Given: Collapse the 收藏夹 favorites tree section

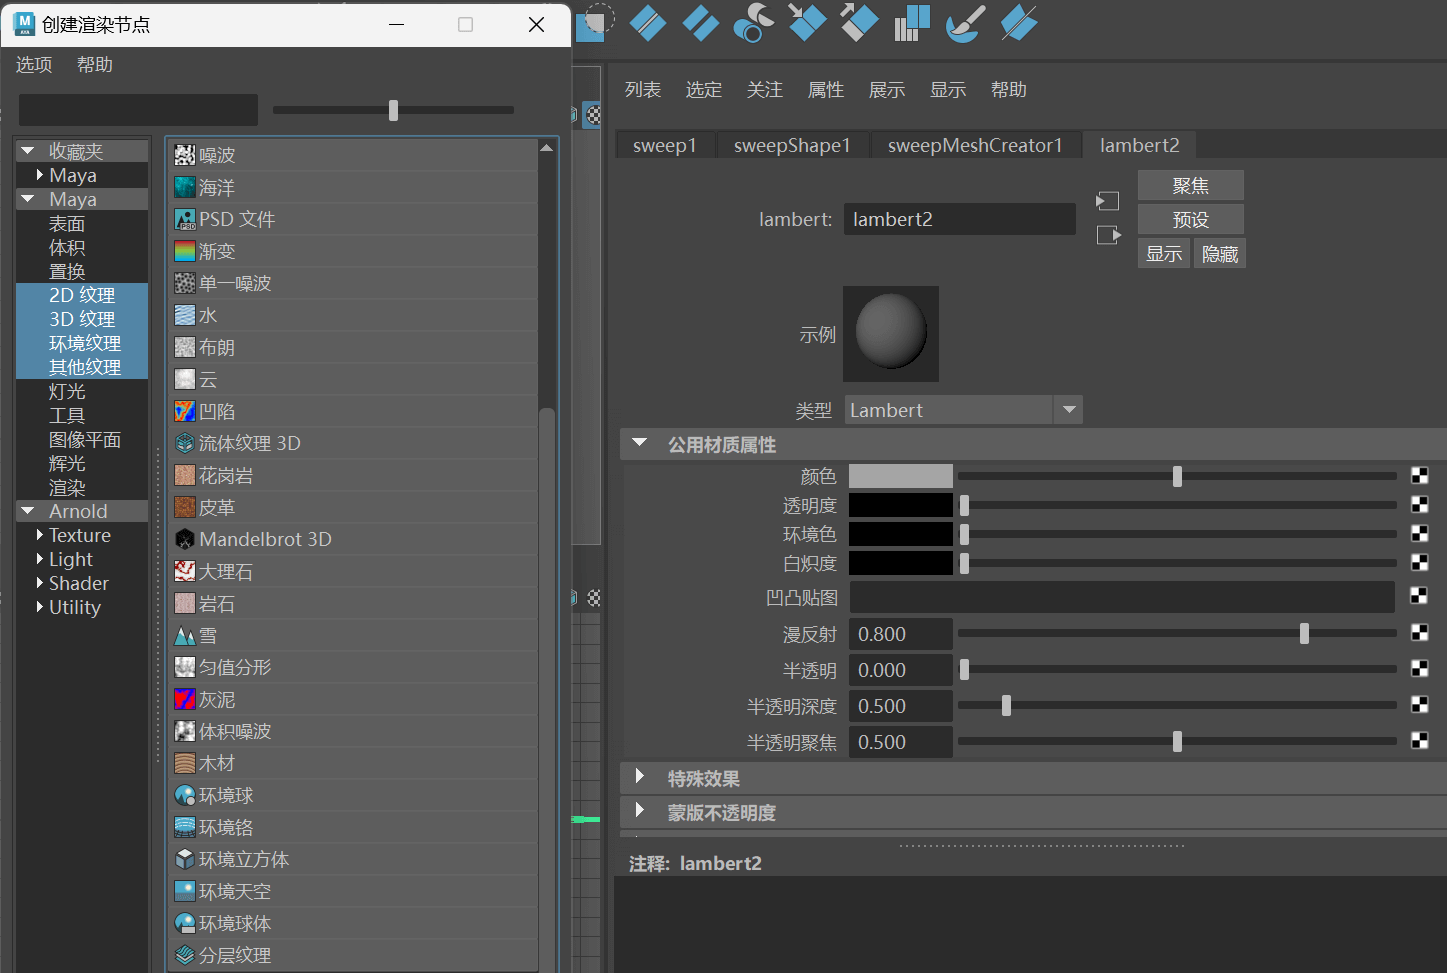Looking at the screenshot, I should (27, 151).
